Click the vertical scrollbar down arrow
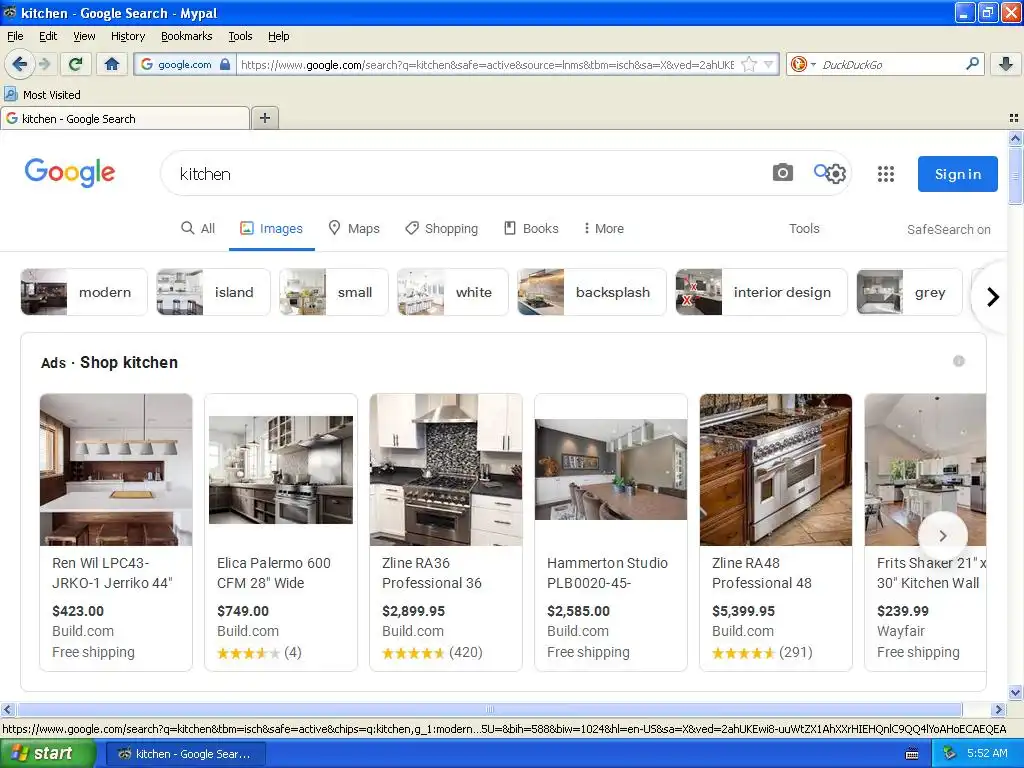Viewport: 1024px width, 768px height. [1016, 693]
